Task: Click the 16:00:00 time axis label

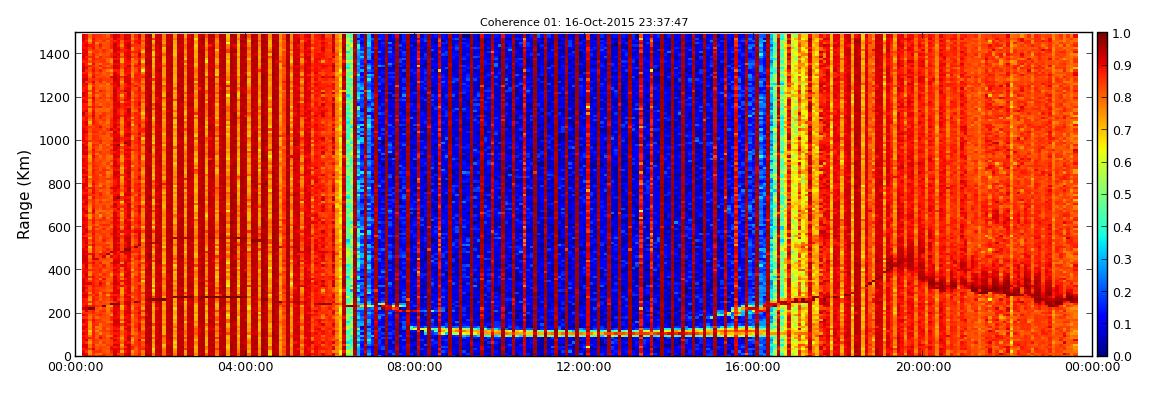Action: coord(753,367)
